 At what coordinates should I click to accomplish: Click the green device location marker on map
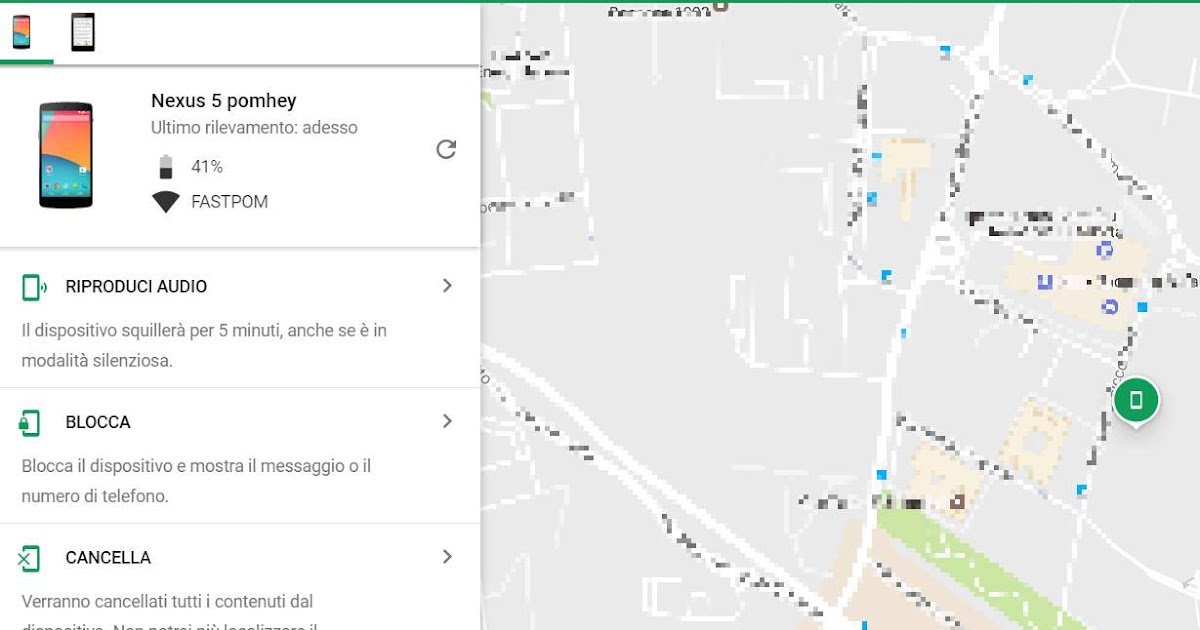pos(1136,402)
